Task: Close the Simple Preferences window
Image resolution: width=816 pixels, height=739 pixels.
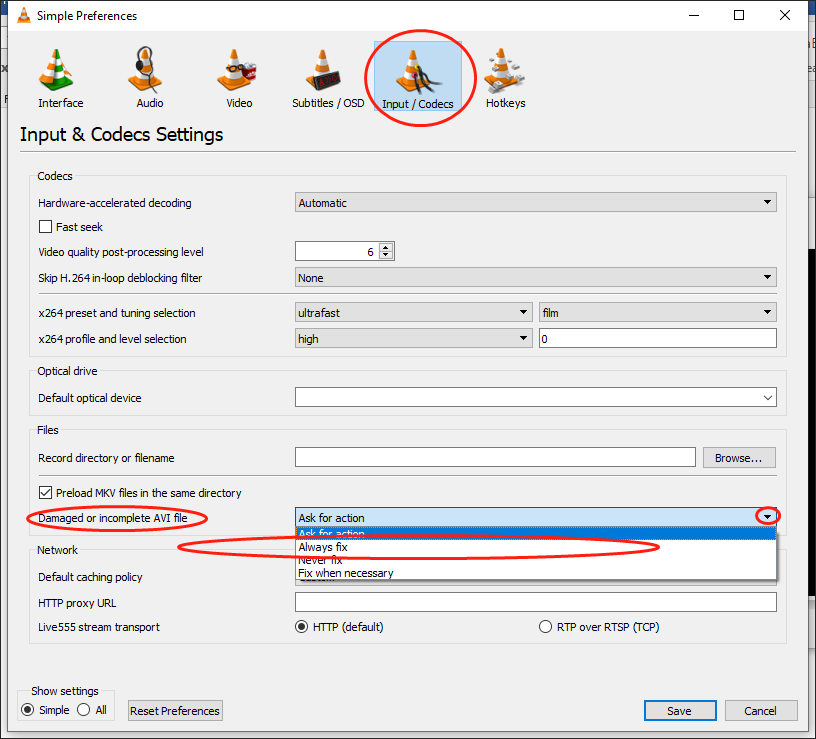Action: coord(785,16)
